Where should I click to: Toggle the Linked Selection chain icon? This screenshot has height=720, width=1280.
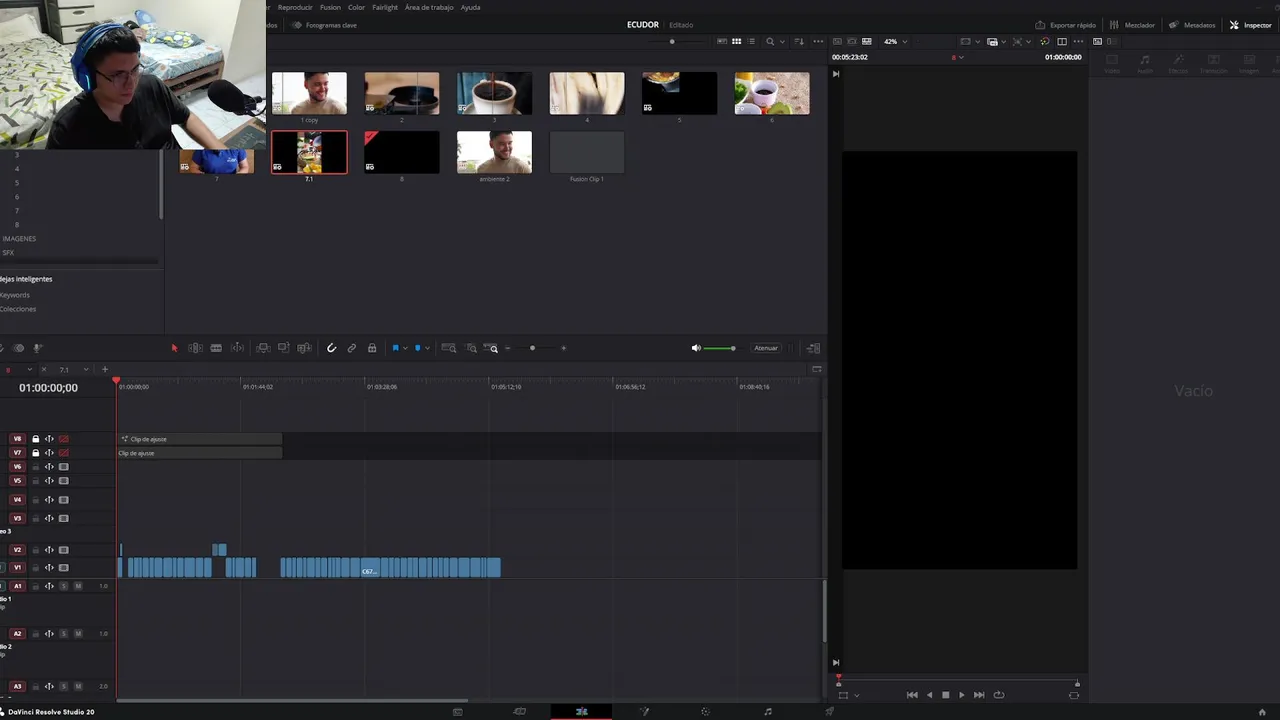click(352, 348)
